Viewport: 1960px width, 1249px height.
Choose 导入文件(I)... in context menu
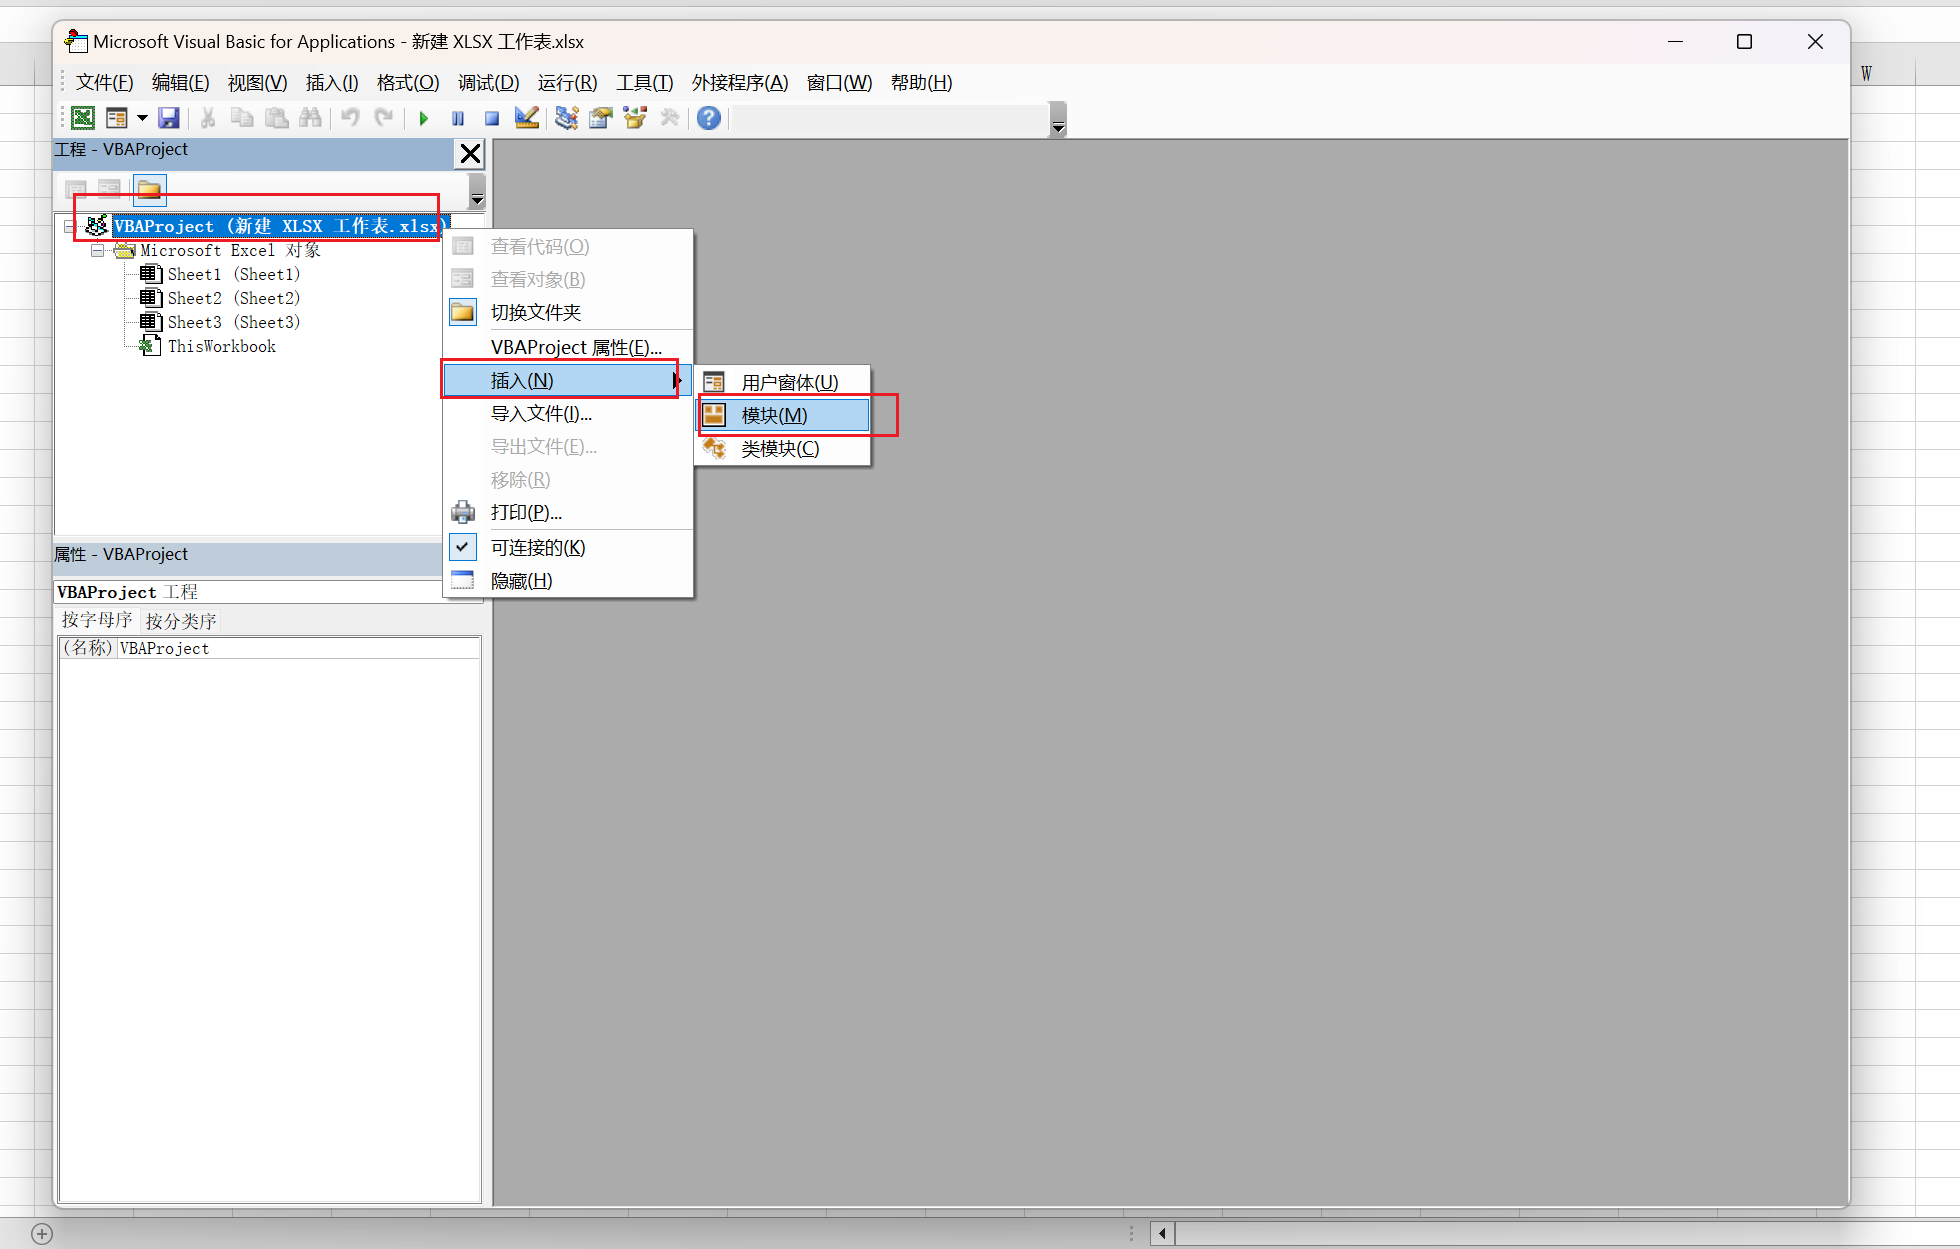point(568,413)
